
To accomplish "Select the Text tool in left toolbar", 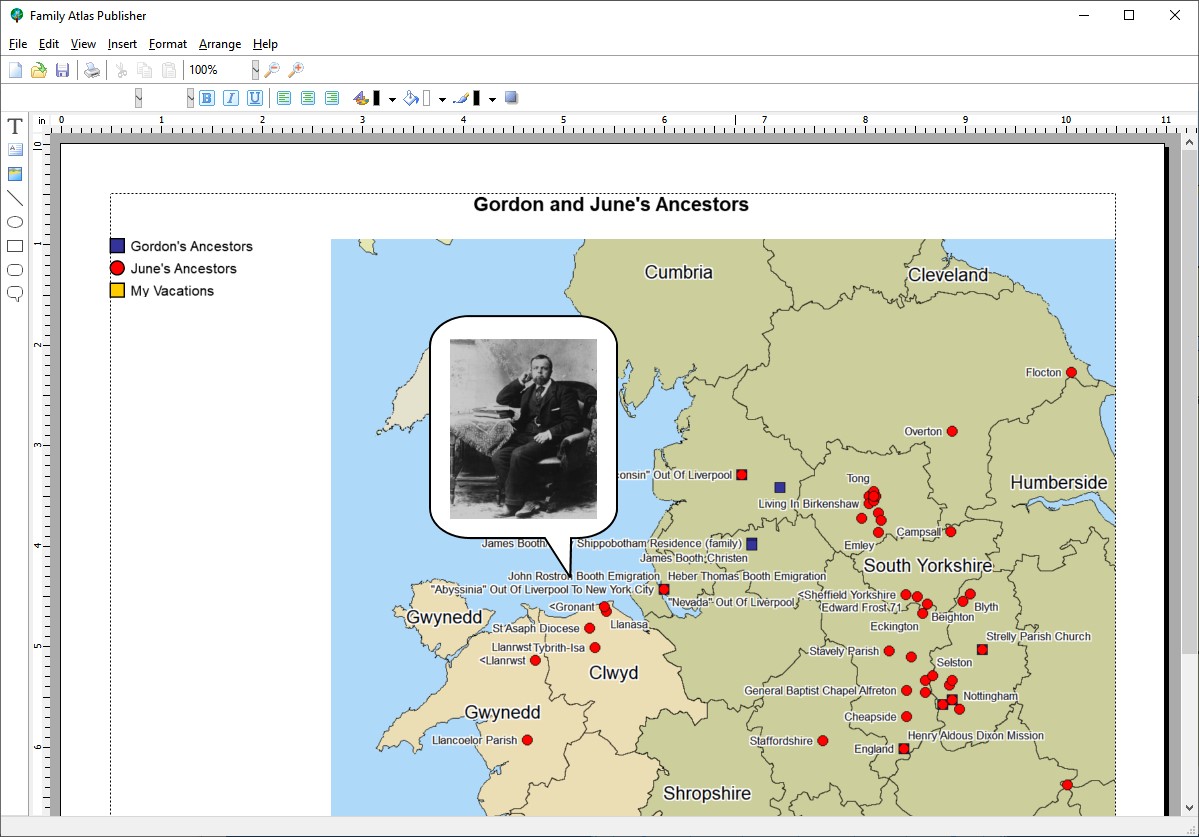I will [15, 126].
